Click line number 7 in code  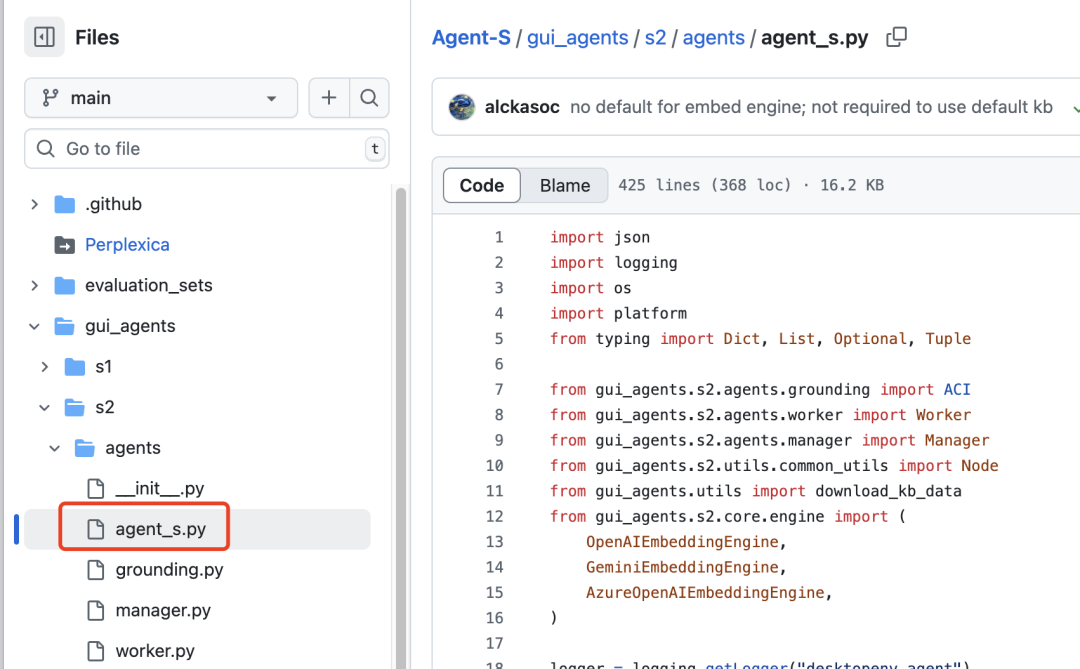click(x=499, y=390)
